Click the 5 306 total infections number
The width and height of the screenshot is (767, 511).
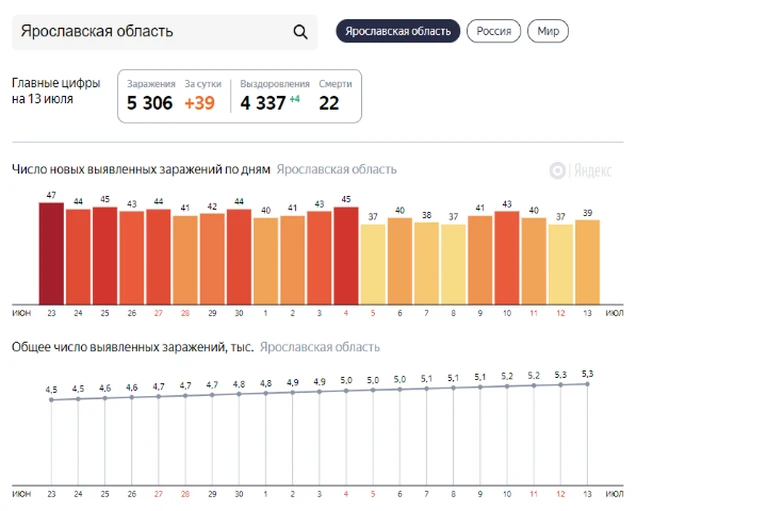150,103
